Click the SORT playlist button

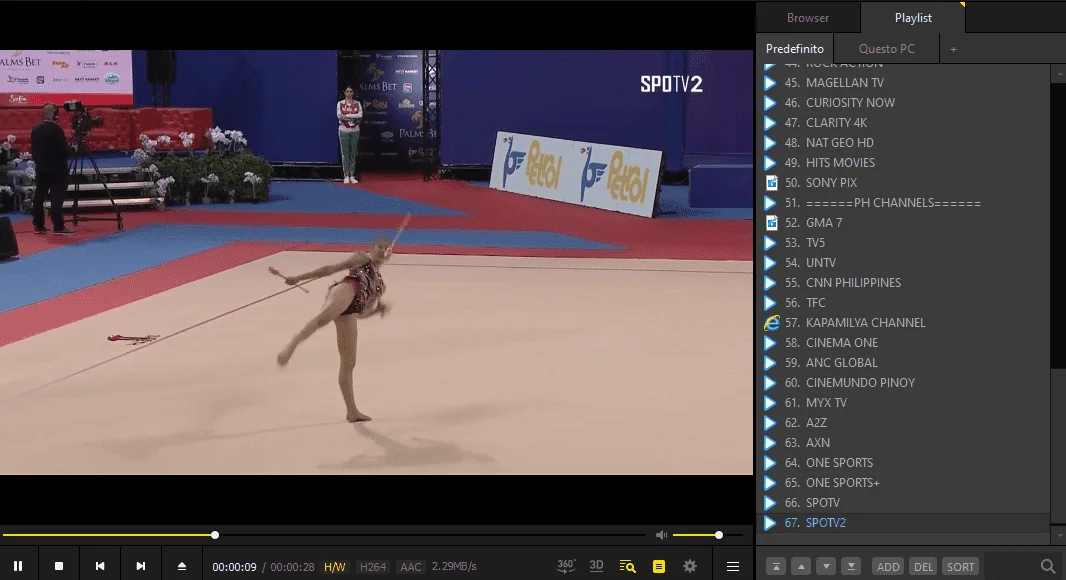pyautogui.click(x=961, y=566)
